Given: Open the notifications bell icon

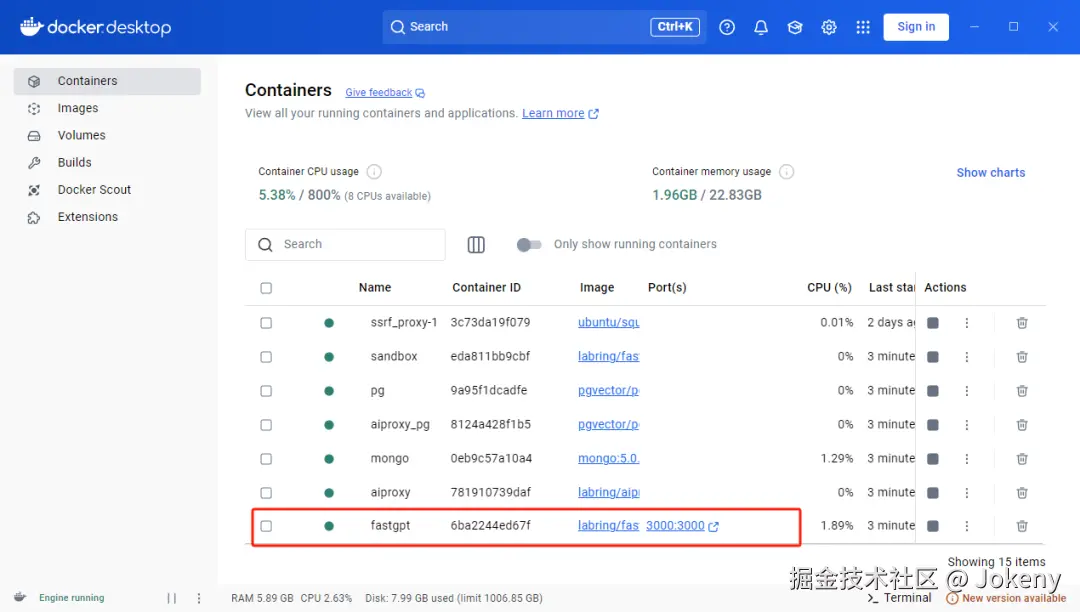Looking at the screenshot, I should point(760,27).
